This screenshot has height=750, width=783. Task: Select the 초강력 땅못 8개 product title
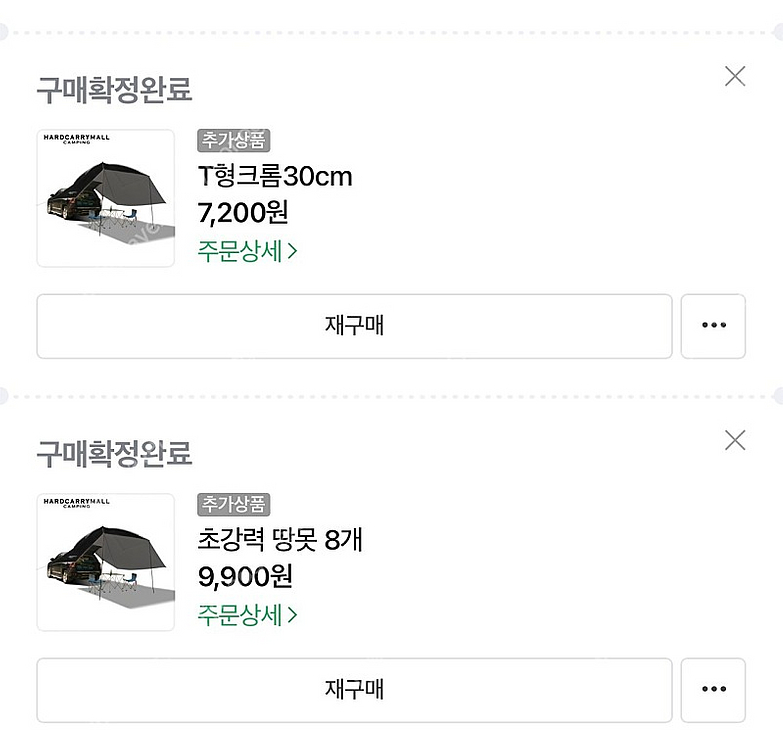(x=280, y=540)
